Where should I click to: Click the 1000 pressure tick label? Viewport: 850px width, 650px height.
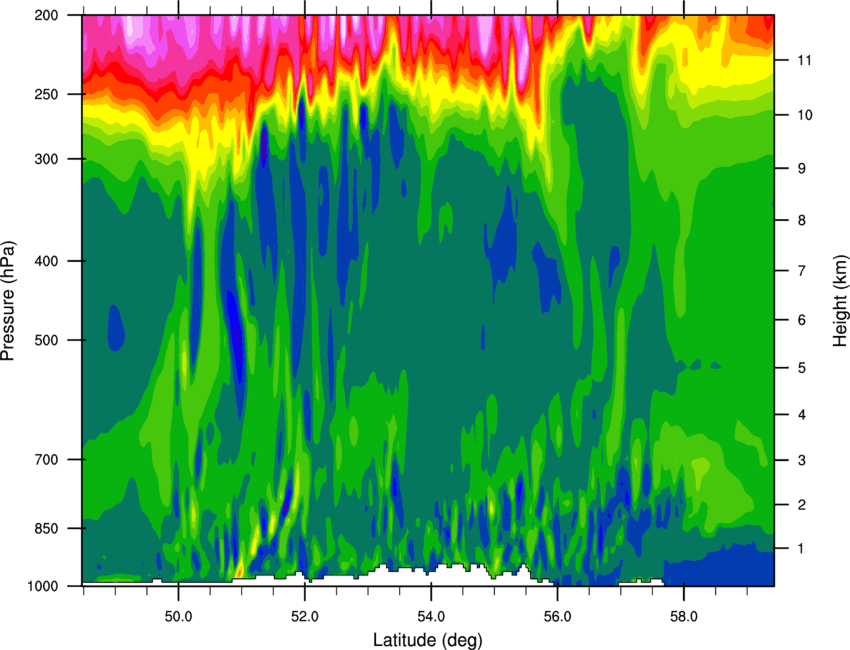42,586
